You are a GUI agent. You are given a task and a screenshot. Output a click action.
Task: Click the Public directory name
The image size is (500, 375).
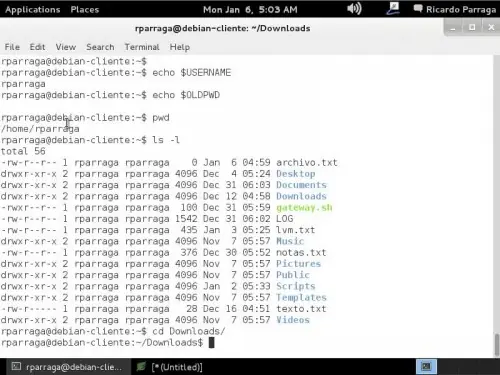pyautogui.click(x=293, y=275)
